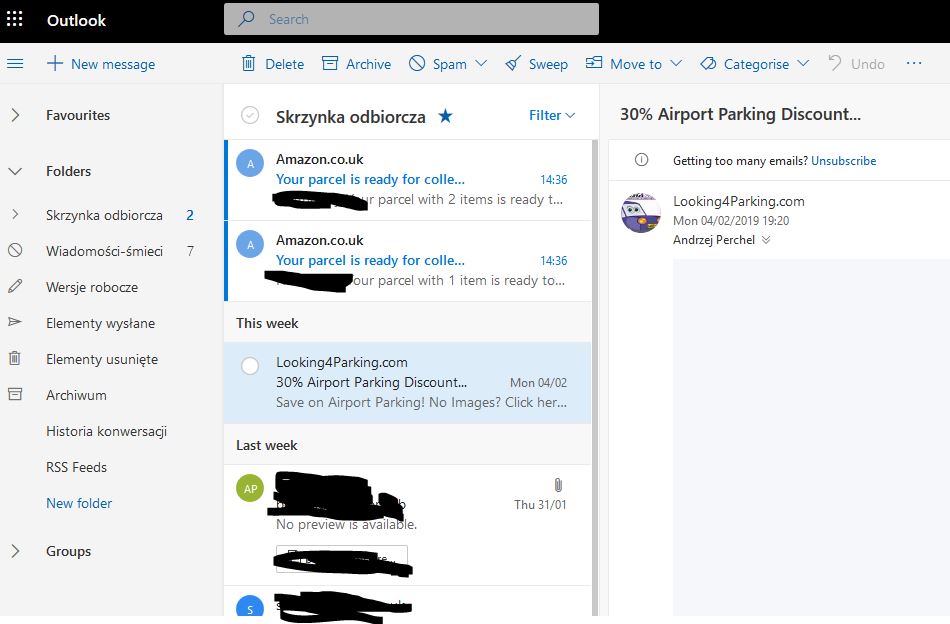Toggle the select-all circle in inbox header
The height and width of the screenshot is (624, 950).
click(x=250, y=115)
